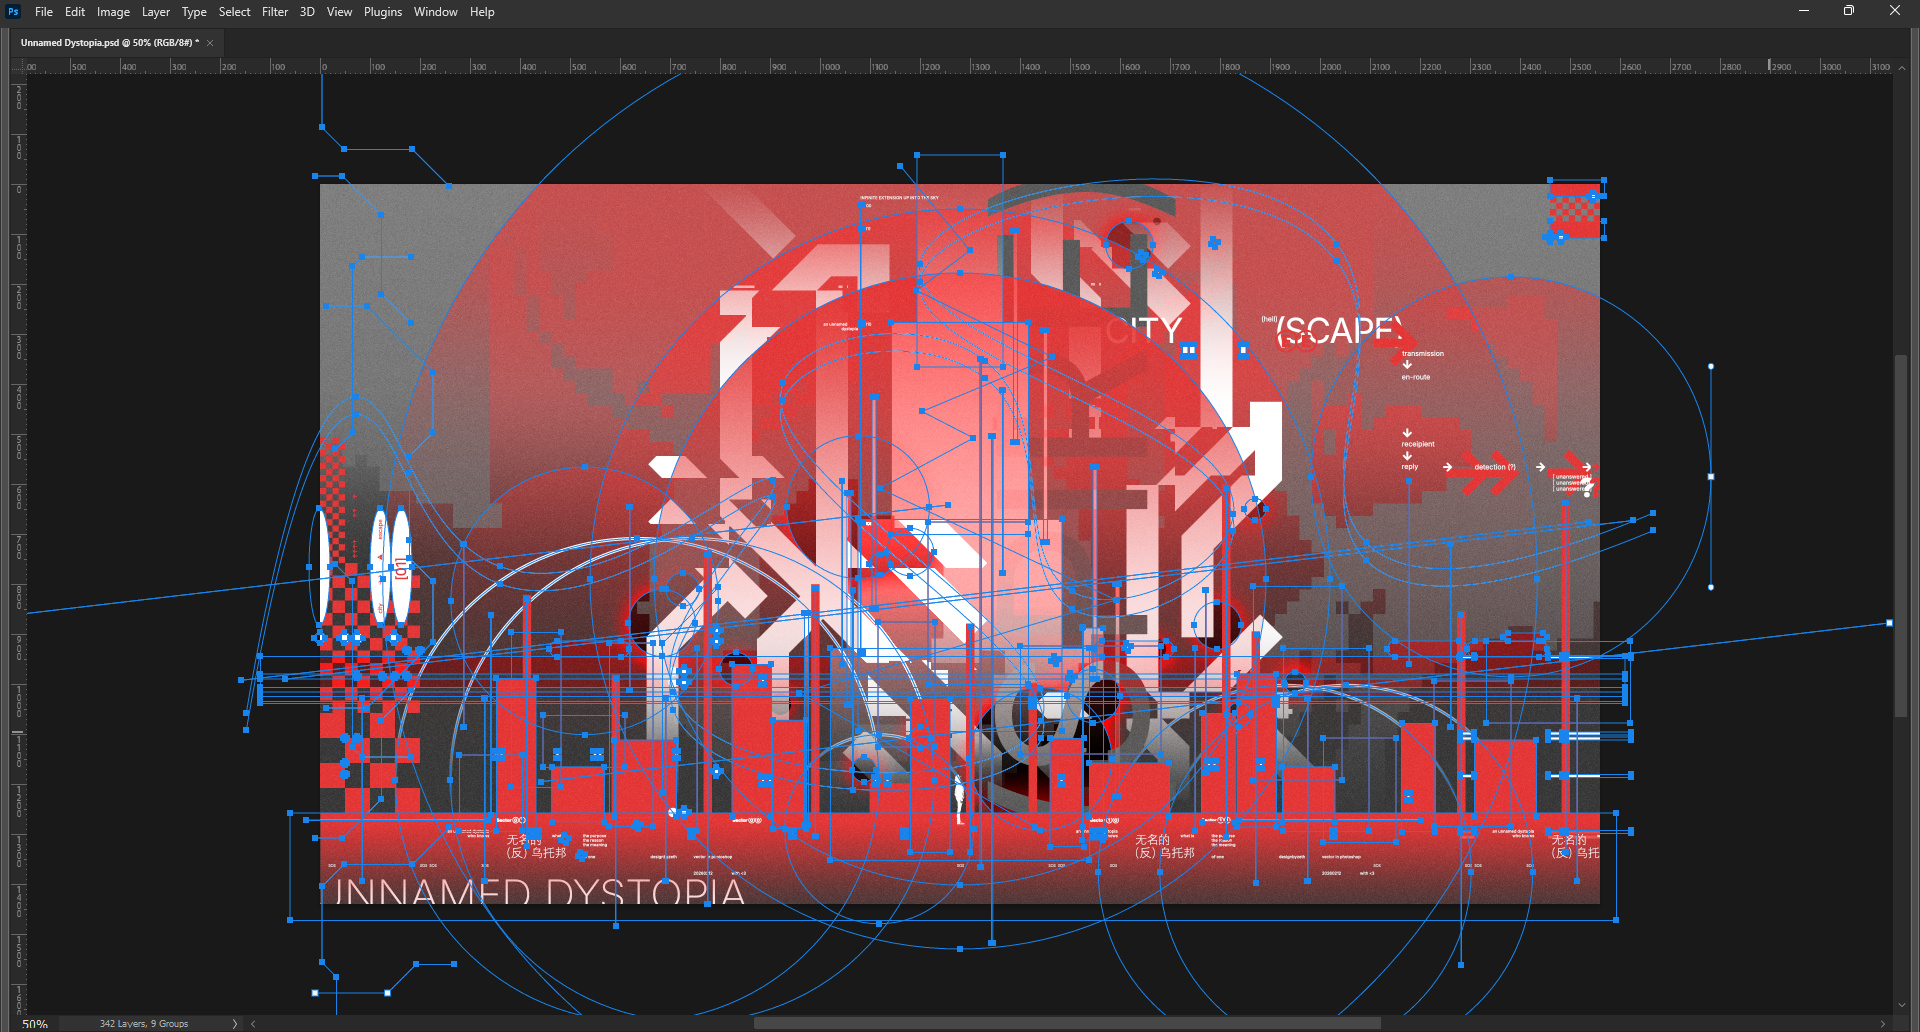Open the Select menu
This screenshot has height=1032, width=1920.
[234, 12]
